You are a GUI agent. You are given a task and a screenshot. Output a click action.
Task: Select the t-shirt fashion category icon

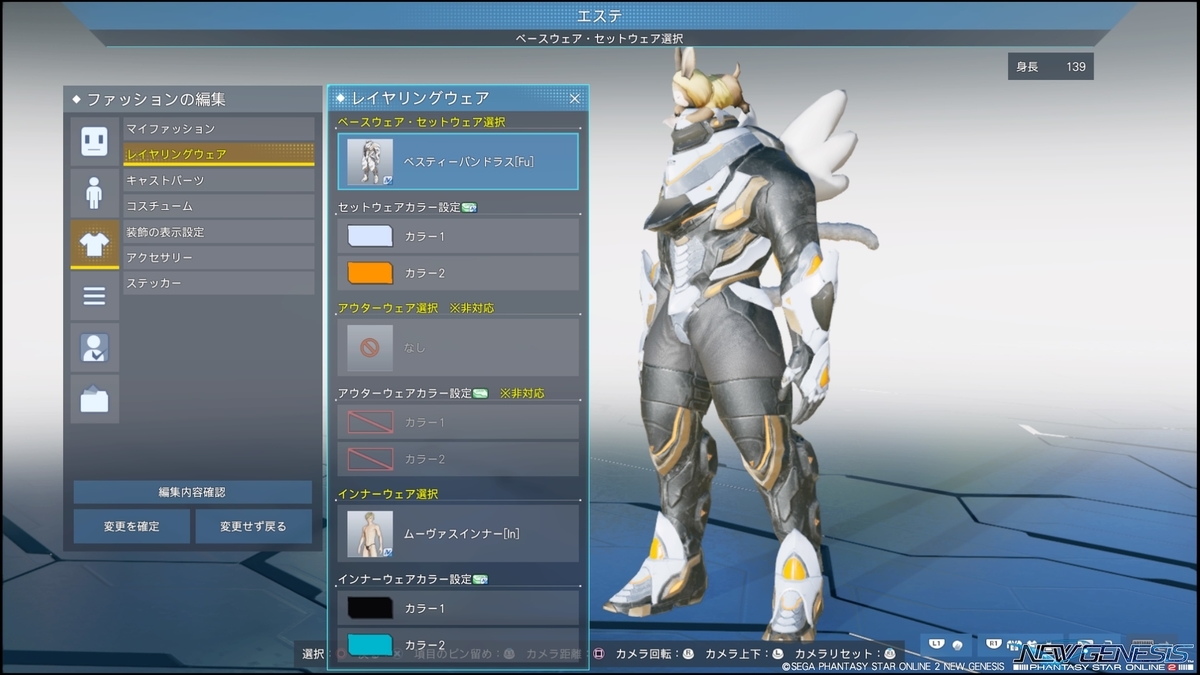click(95, 244)
